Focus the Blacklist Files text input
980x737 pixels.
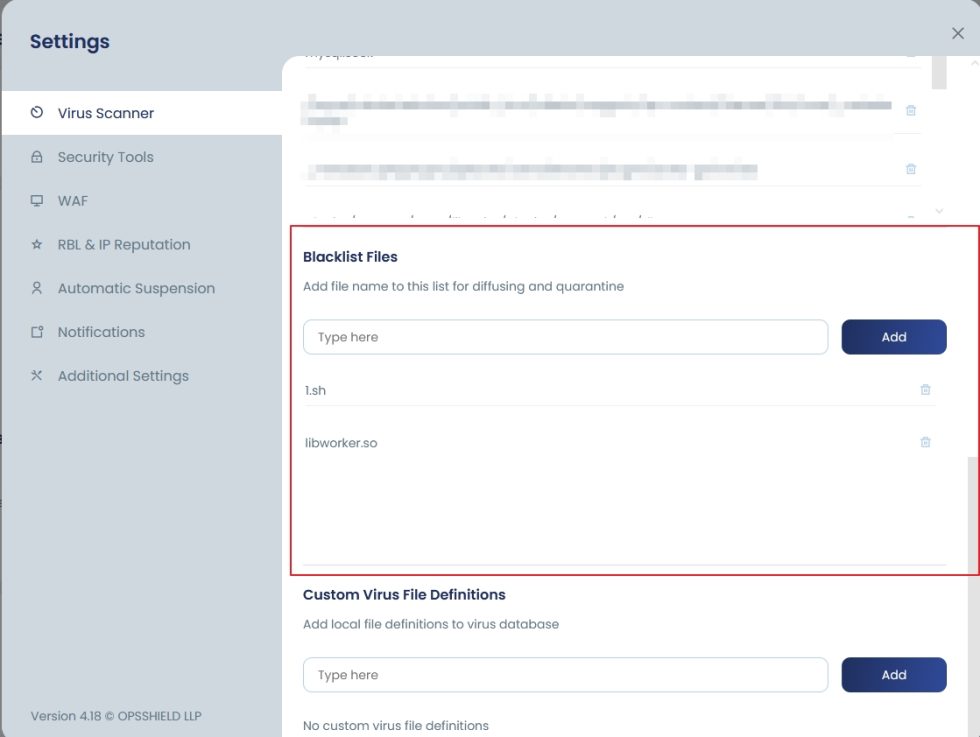(565, 337)
